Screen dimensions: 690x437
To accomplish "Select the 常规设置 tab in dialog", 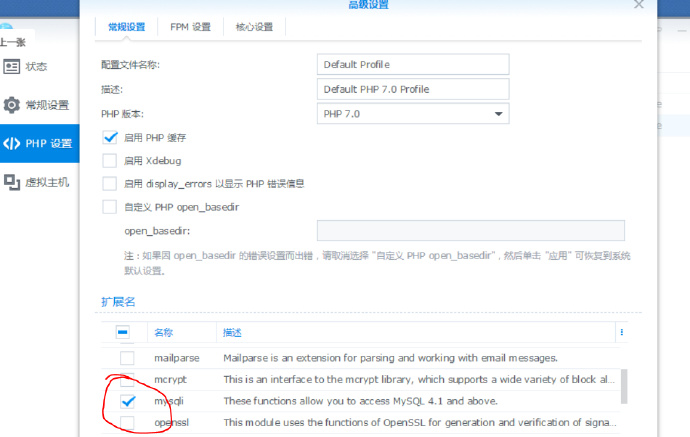I will 126,27.
